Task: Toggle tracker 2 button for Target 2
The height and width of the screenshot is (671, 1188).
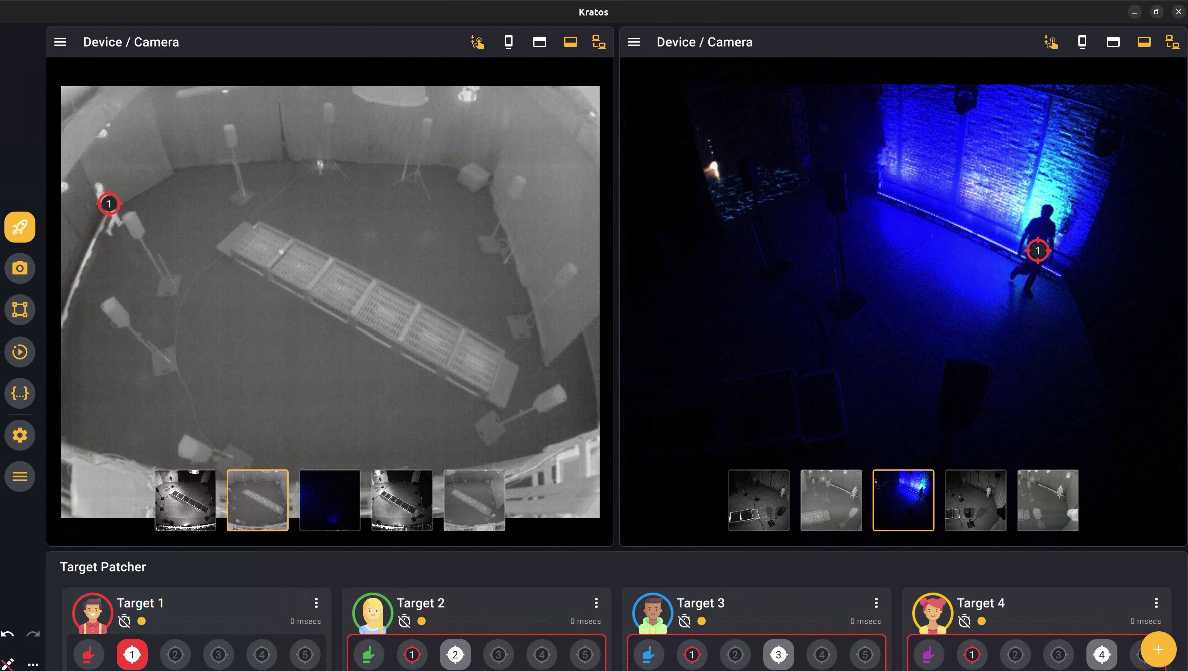Action: click(x=455, y=655)
